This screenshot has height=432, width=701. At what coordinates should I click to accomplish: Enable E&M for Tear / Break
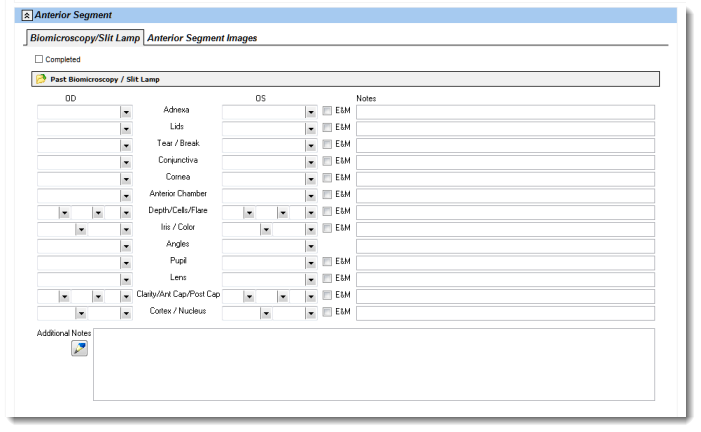[327, 144]
